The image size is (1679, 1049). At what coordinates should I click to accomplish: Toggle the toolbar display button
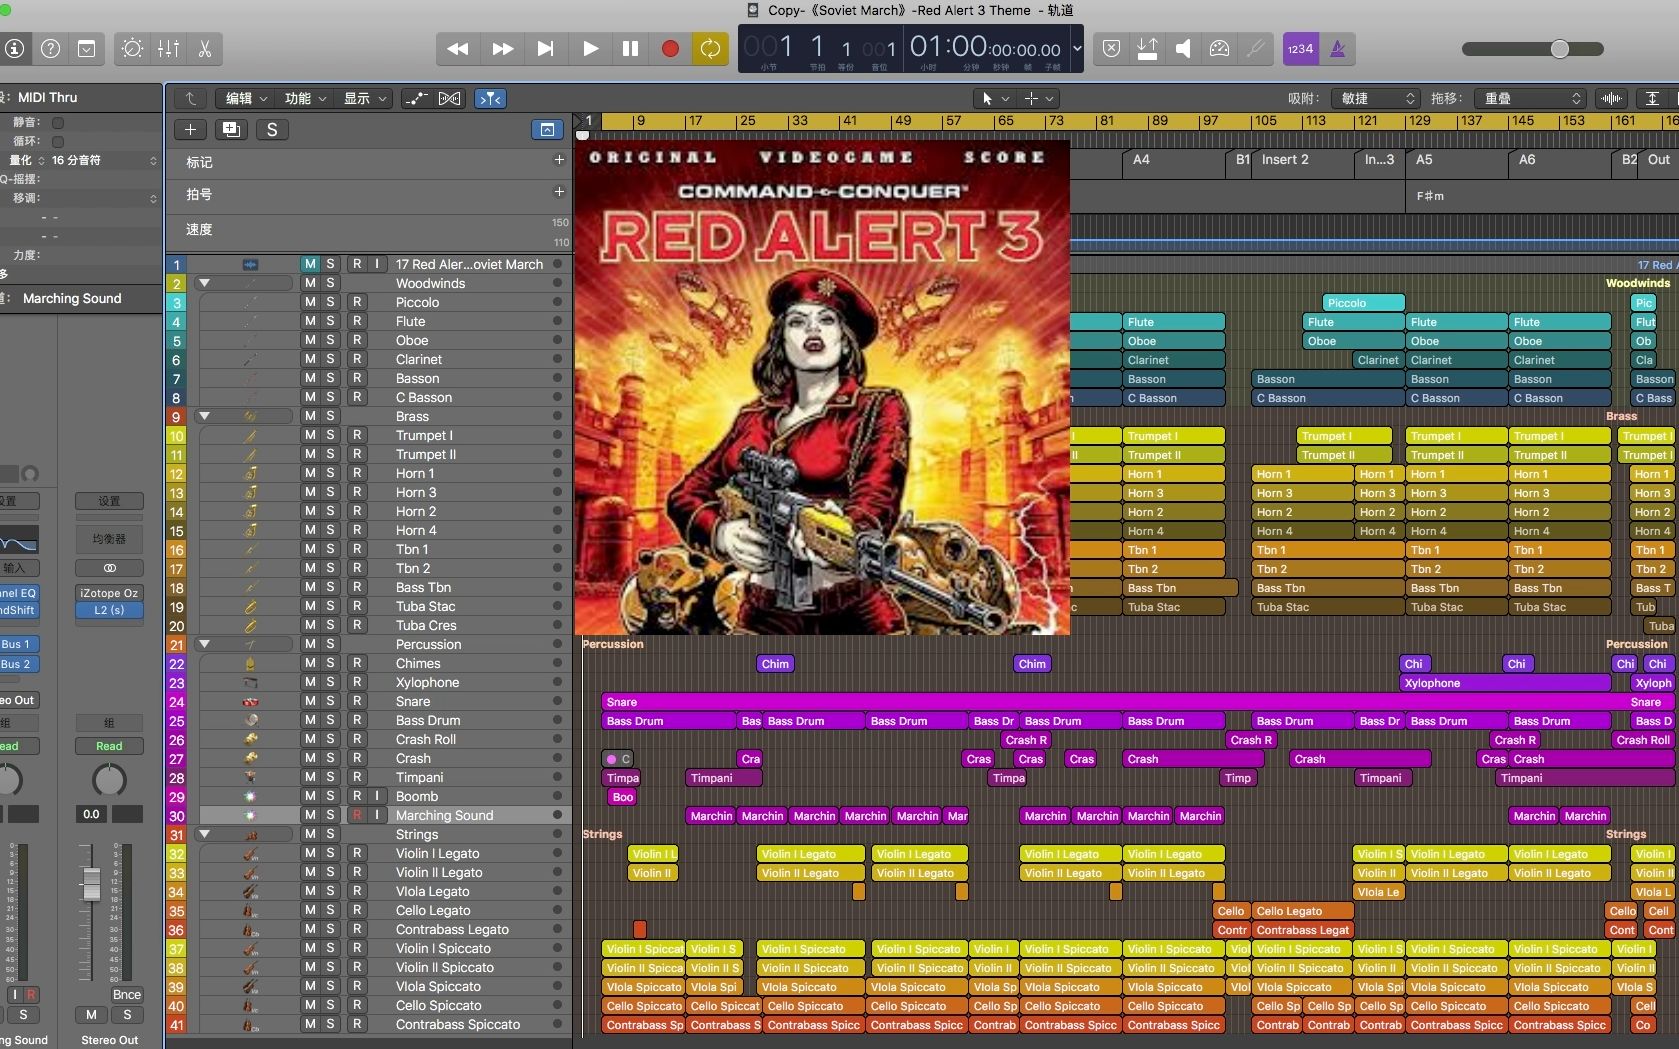point(87,48)
